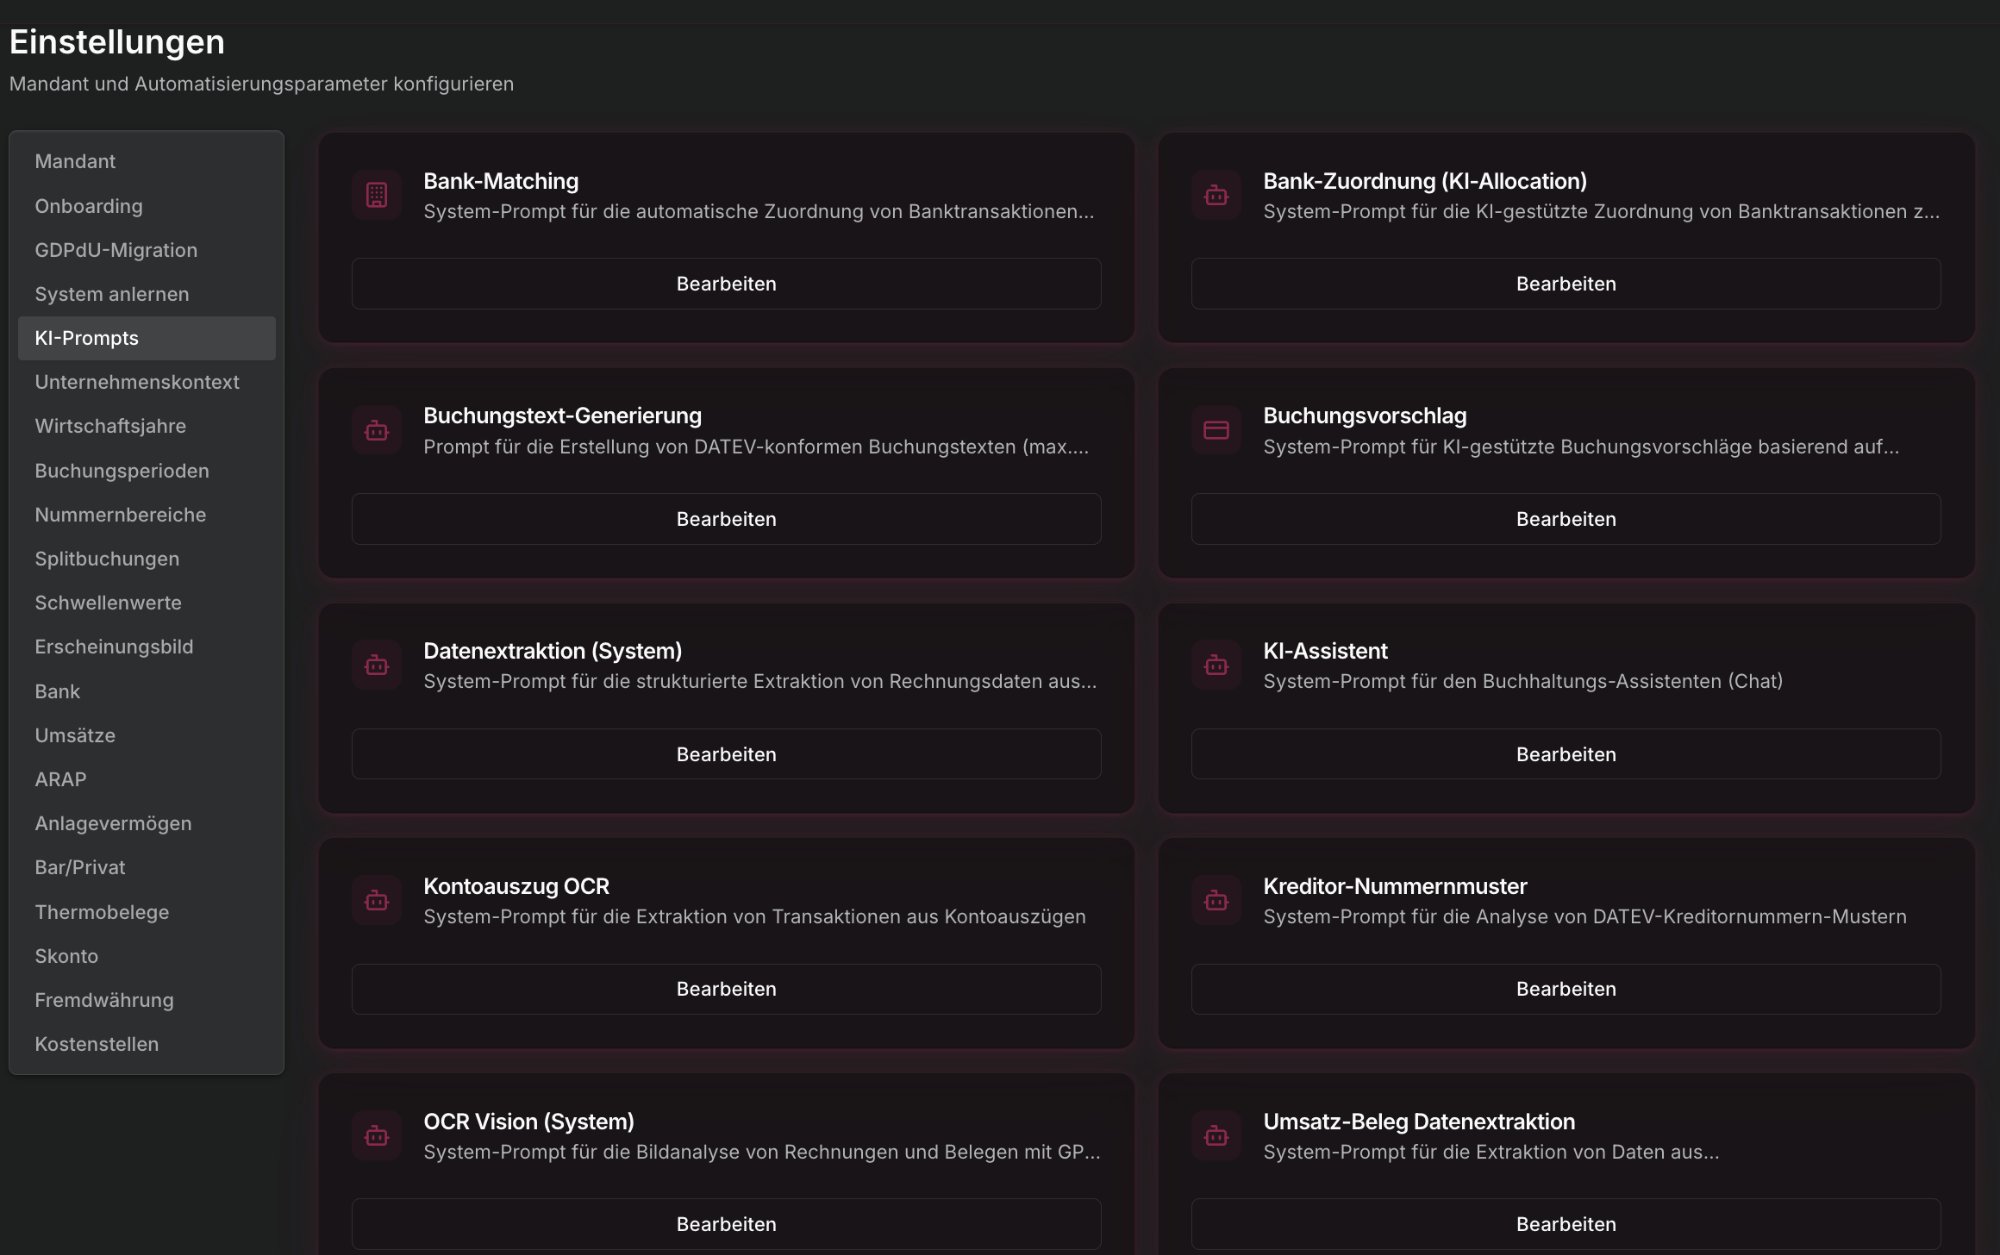
Task: Open the Mandant settings page
Action: 75,161
